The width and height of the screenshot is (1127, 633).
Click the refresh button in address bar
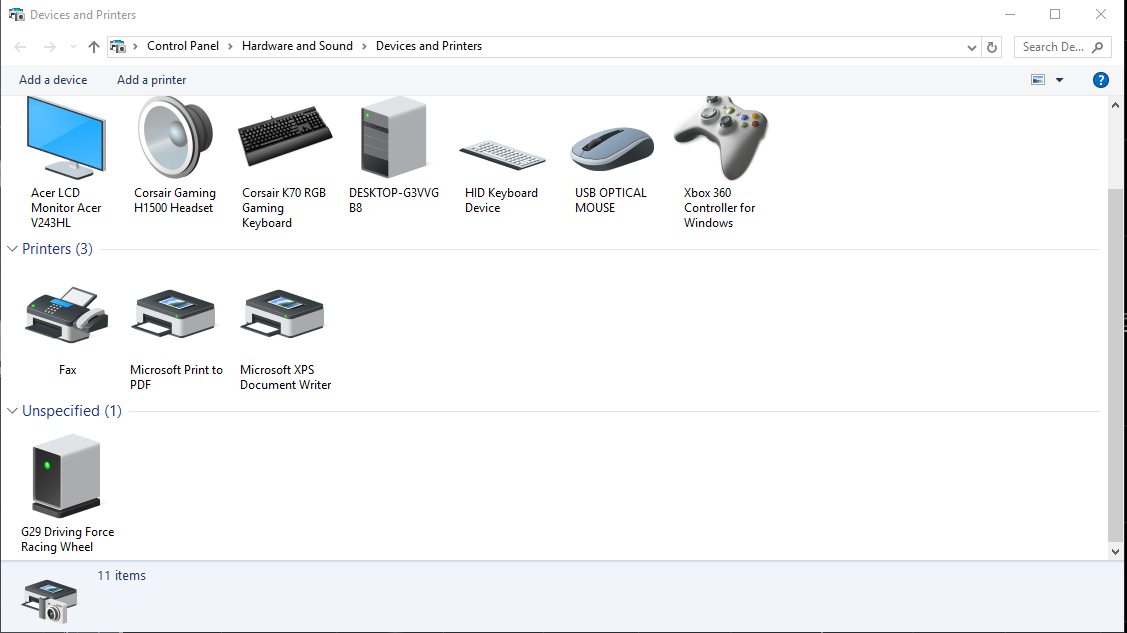[x=992, y=47]
